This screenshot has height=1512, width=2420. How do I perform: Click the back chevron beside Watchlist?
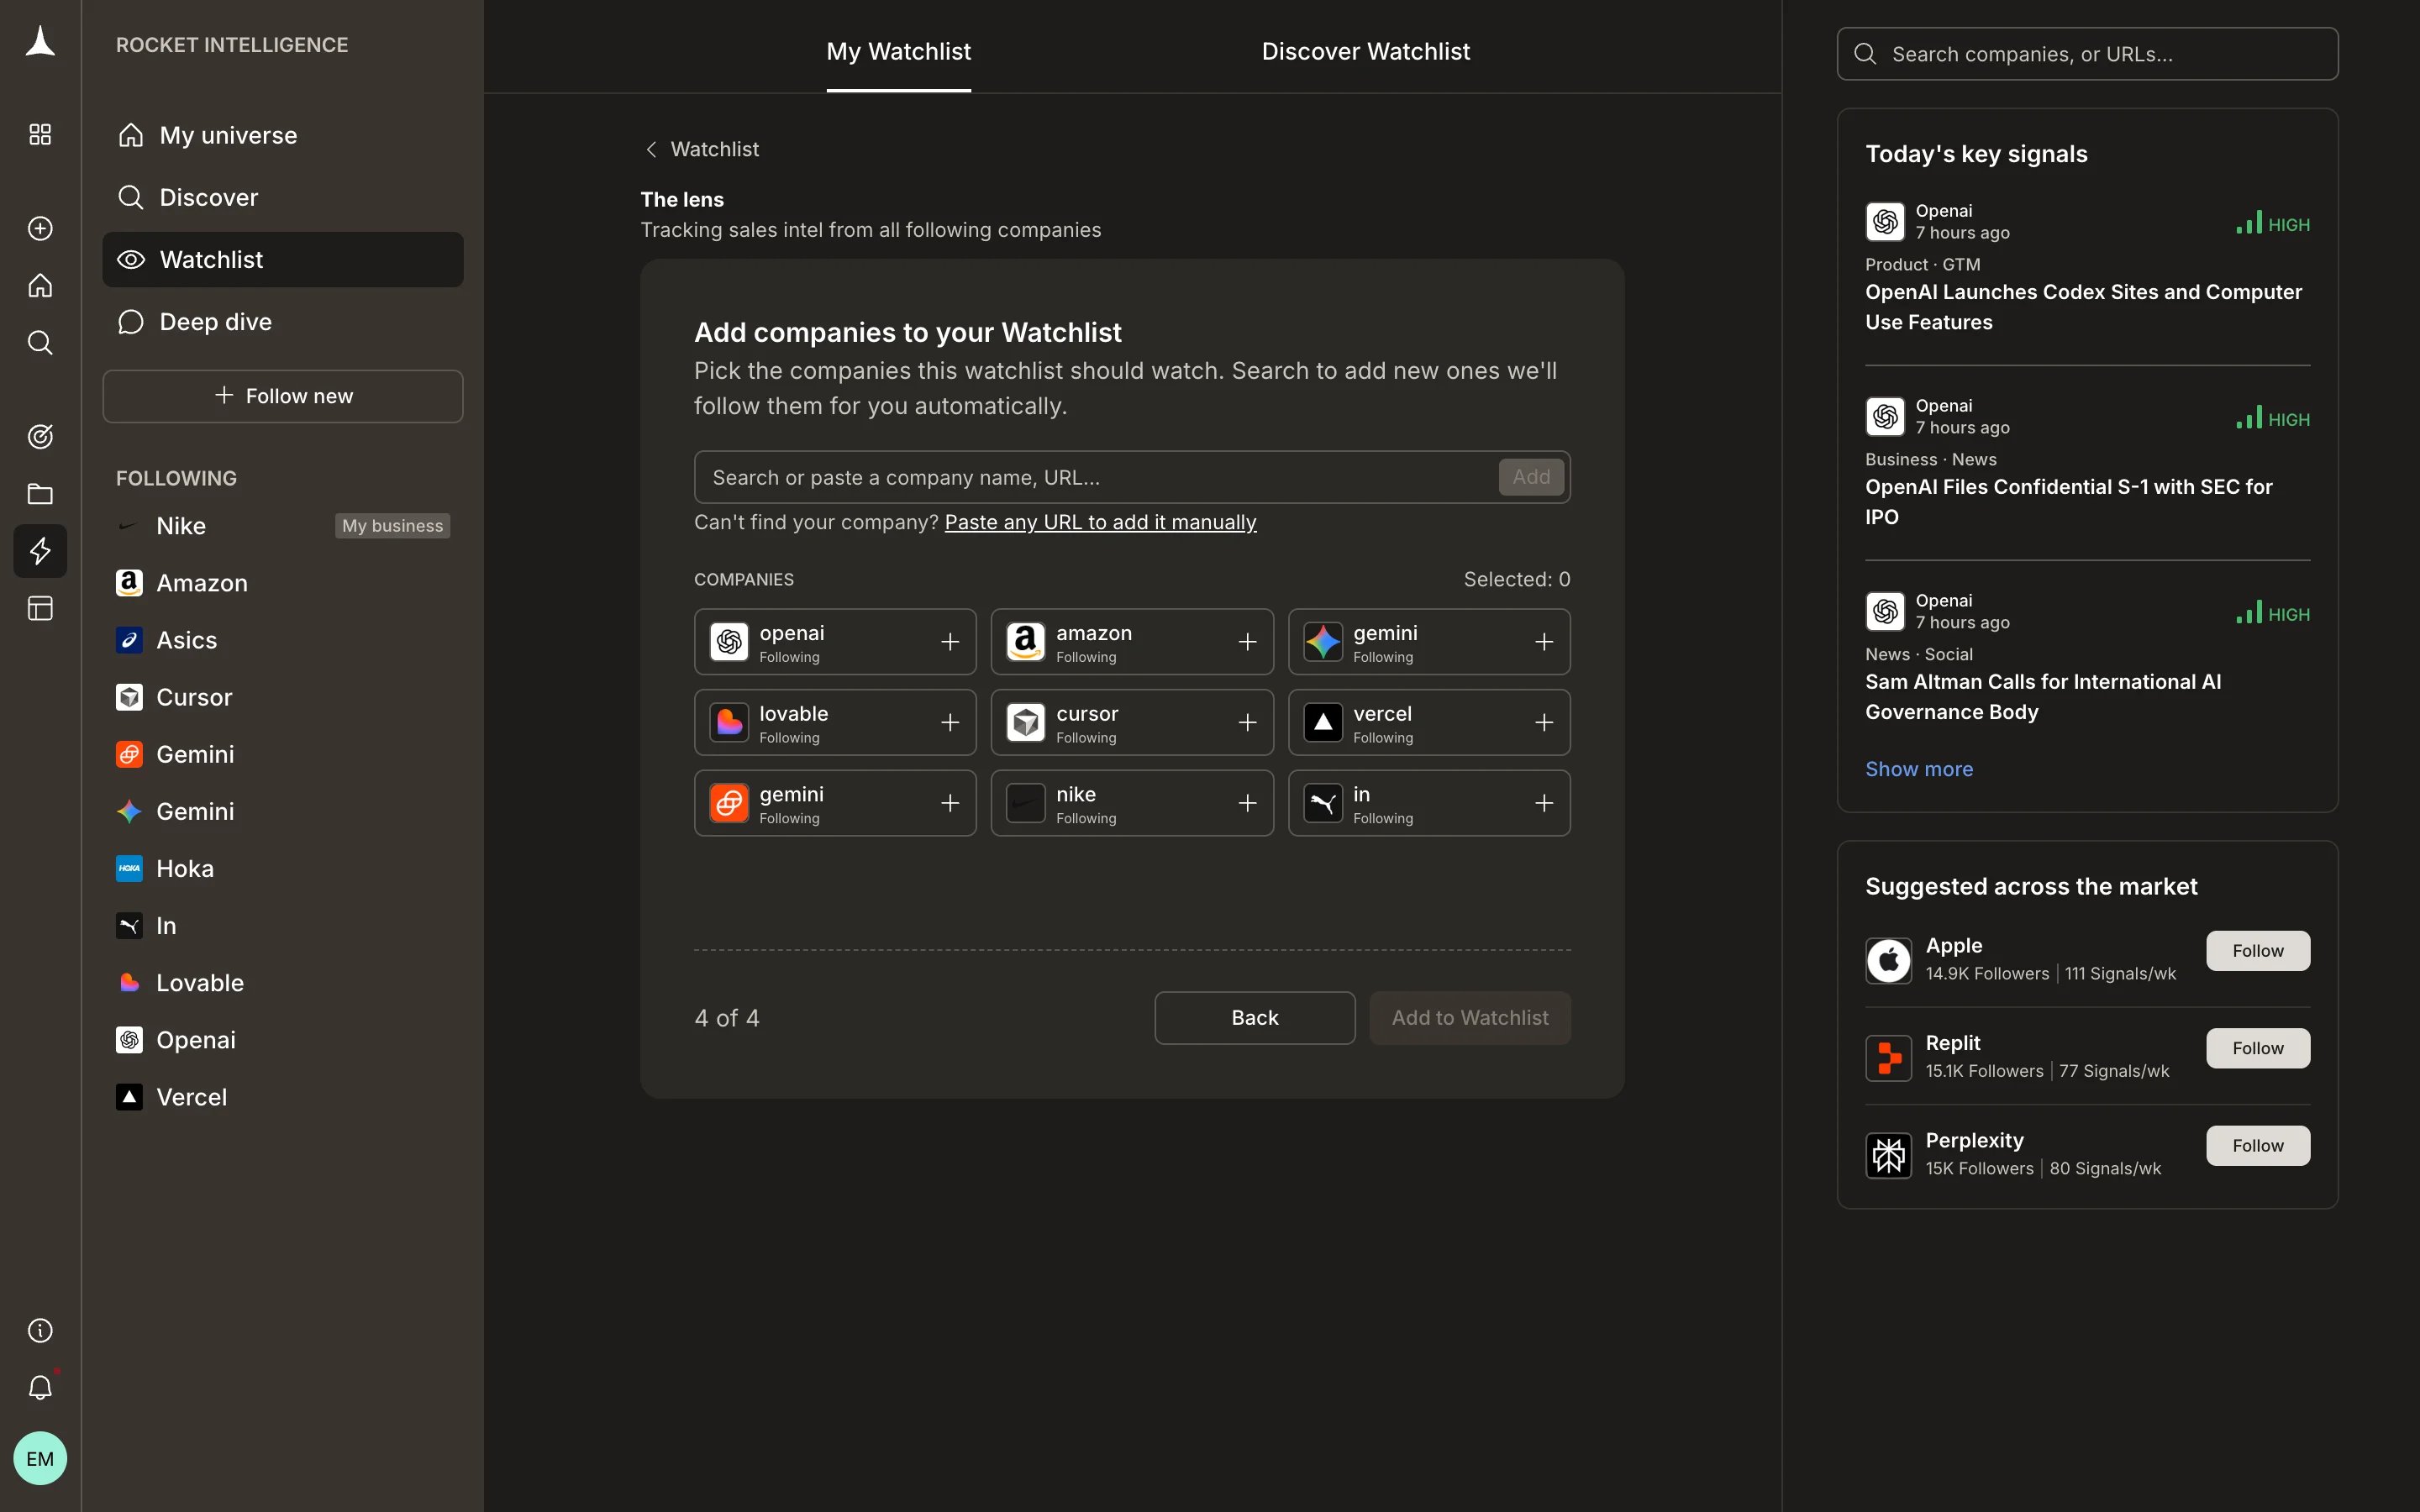click(651, 149)
